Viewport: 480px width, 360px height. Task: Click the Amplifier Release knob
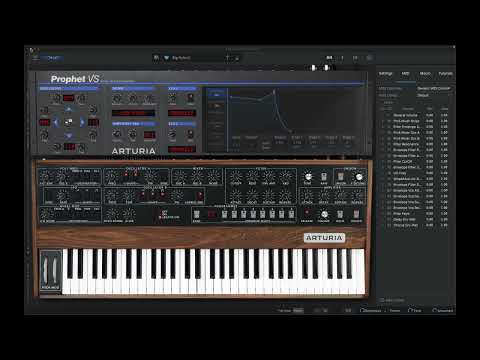coord(357,195)
